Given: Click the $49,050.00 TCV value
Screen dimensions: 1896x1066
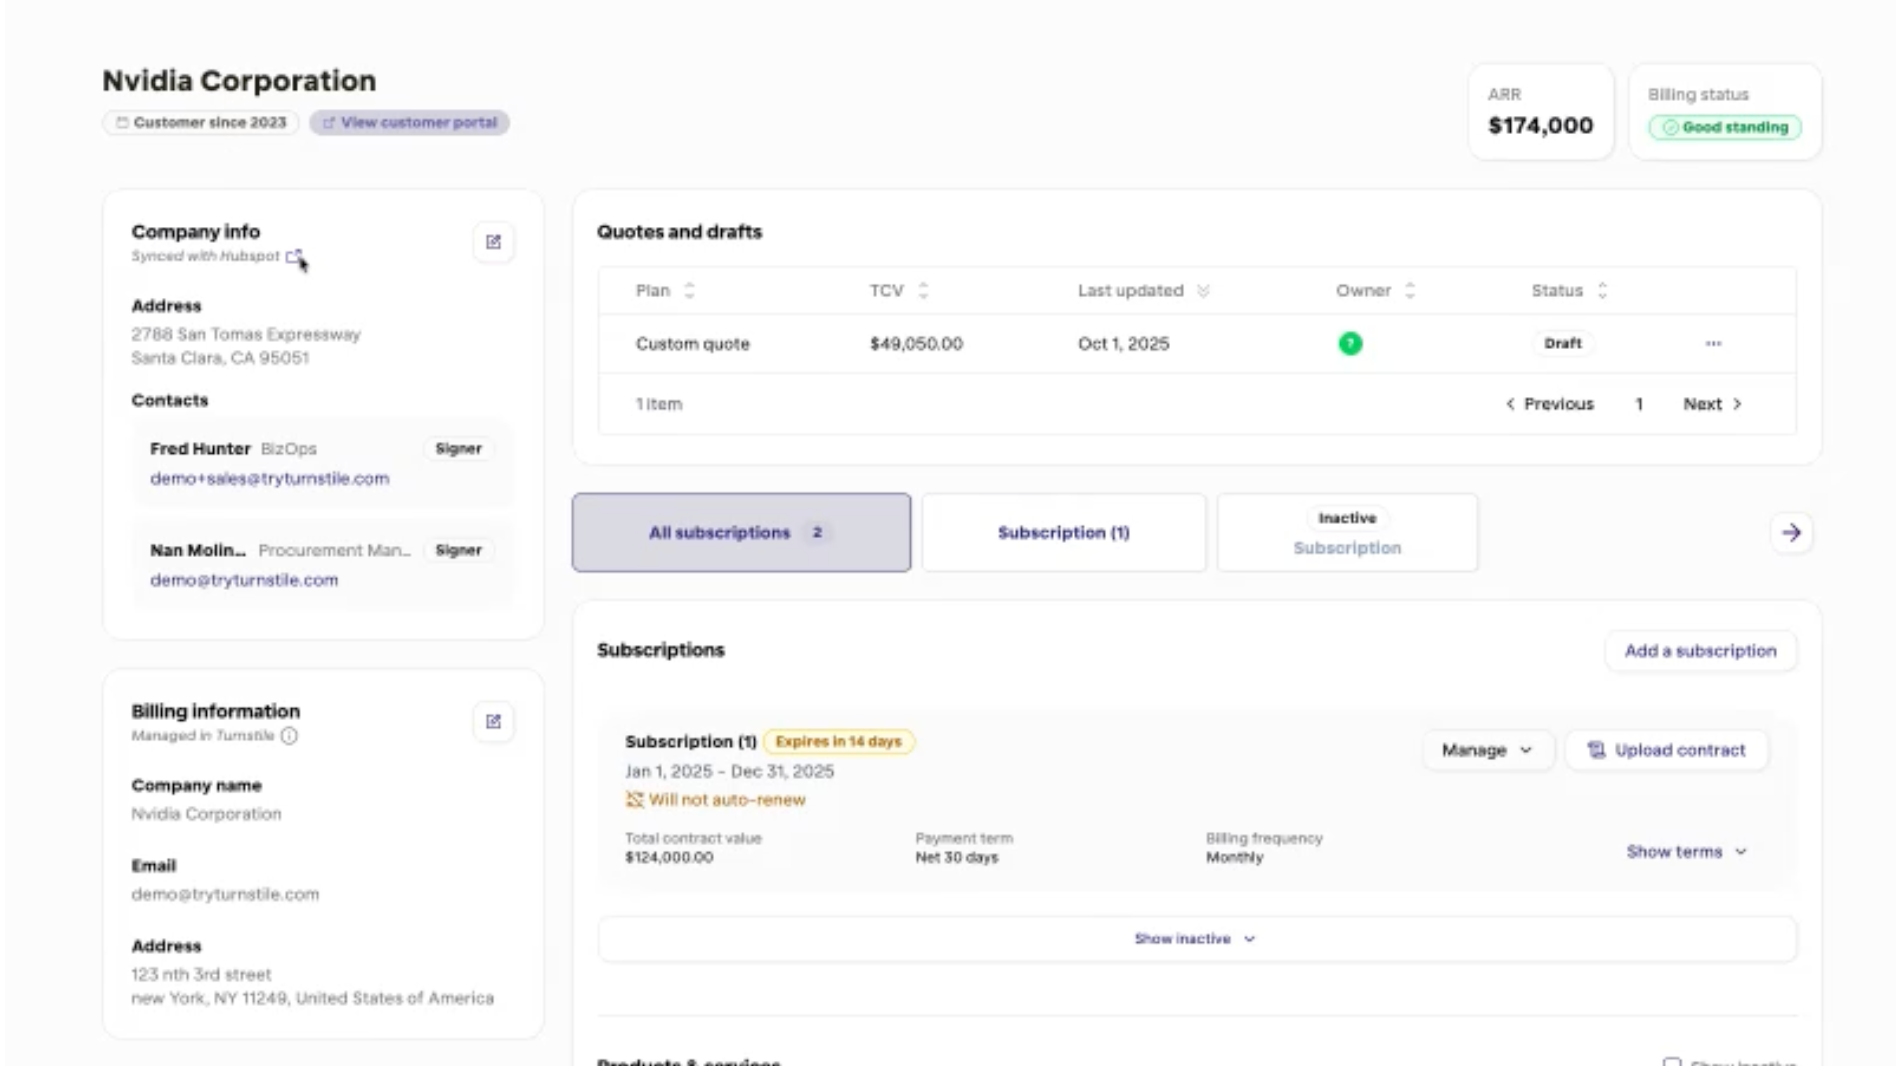Looking at the screenshot, I should click(x=916, y=344).
